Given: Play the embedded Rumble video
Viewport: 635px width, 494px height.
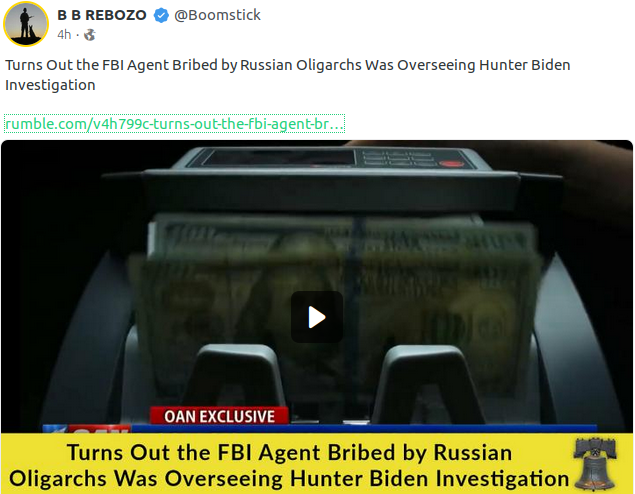Looking at the screenshot, I should point(317,317).
